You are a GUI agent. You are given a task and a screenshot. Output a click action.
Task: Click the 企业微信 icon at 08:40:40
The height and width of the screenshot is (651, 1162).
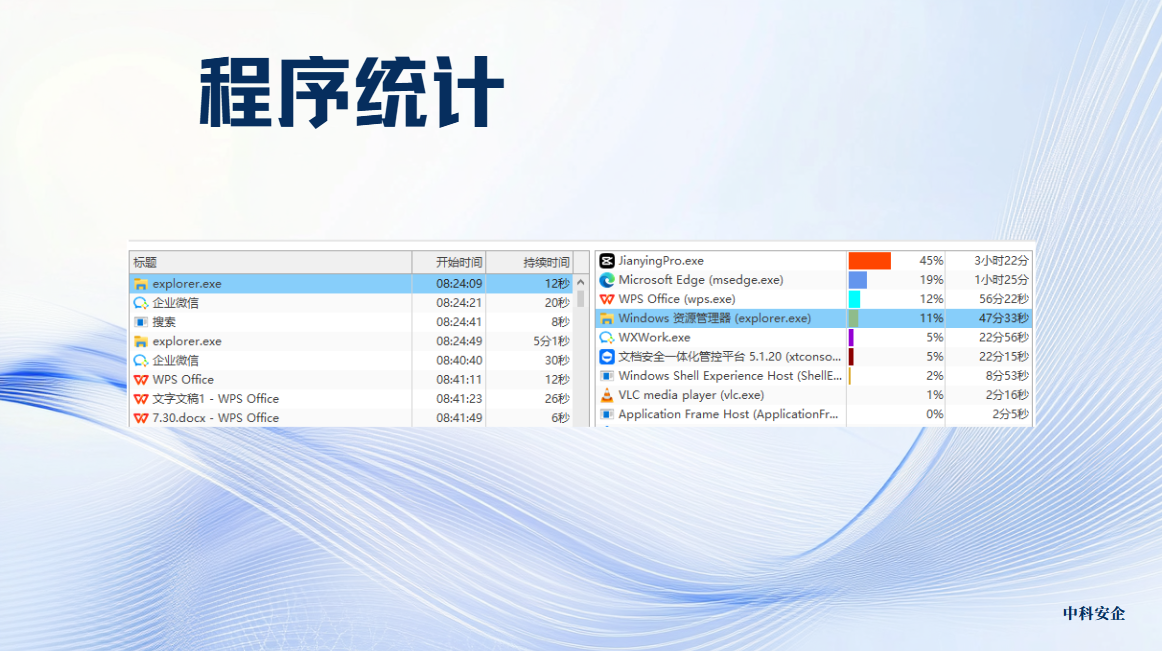pos(141,361)
